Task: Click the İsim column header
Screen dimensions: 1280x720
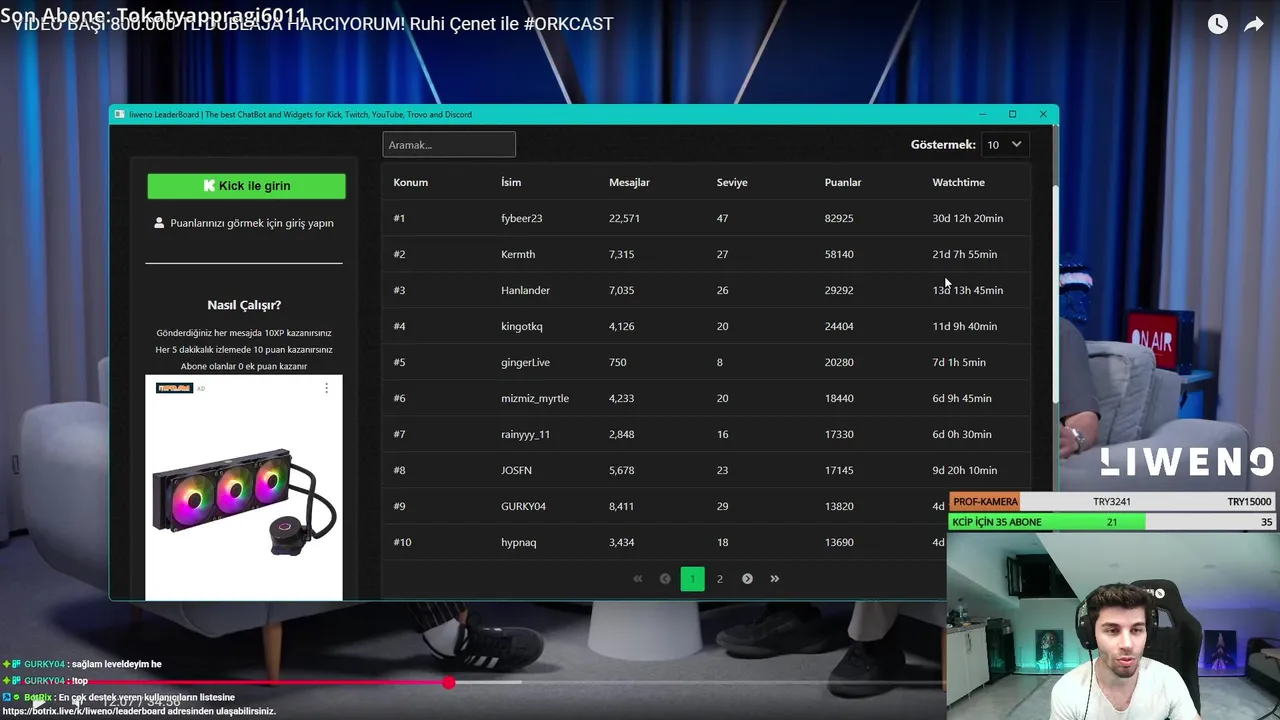Action: coord(511,182)
